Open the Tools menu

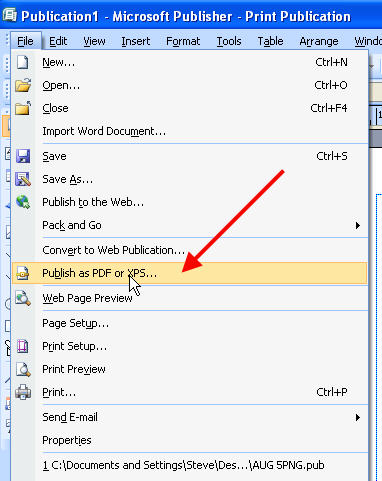coord(229,41)
